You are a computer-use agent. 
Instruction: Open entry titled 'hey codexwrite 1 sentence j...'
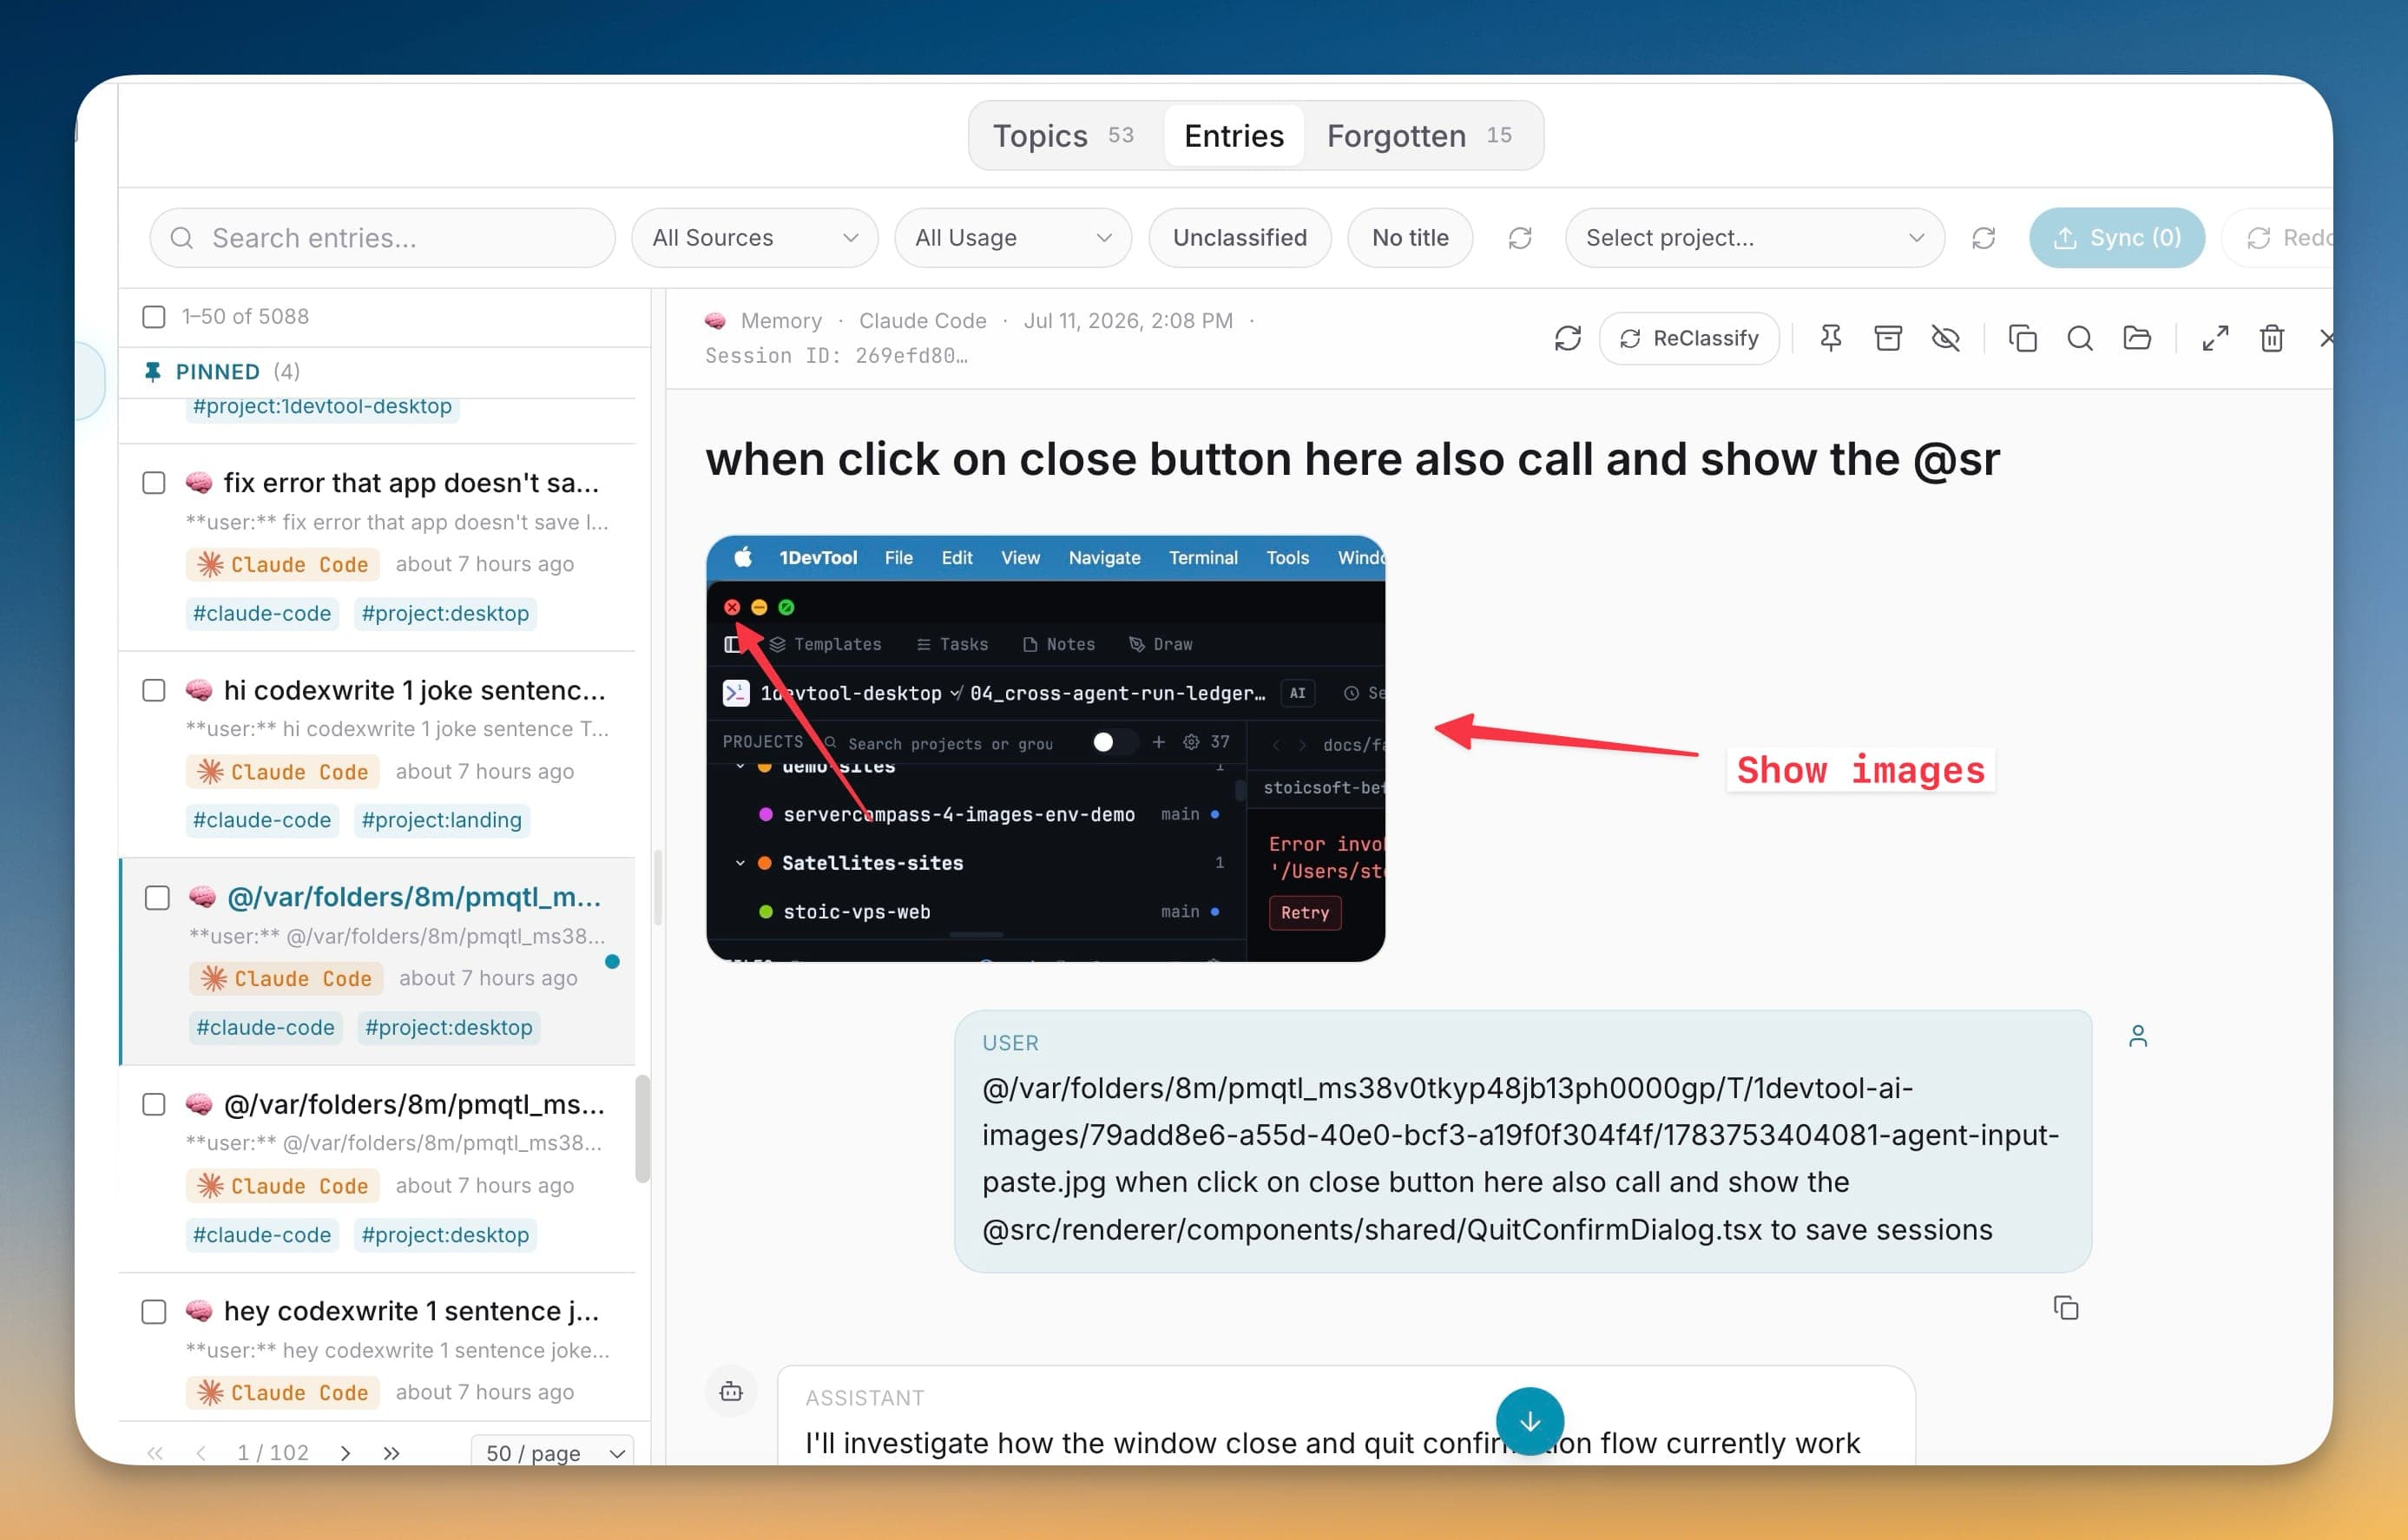tap(411, 1310)
